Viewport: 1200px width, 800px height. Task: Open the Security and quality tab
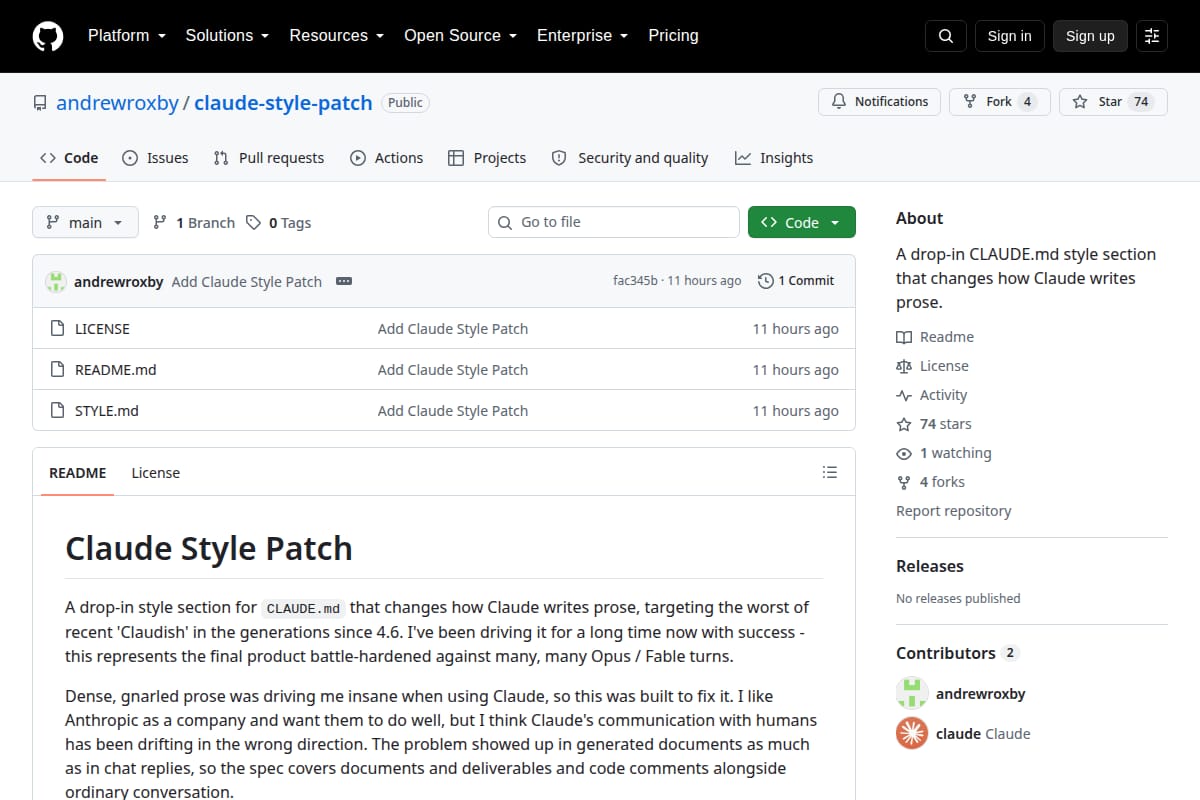click(630, 158)
